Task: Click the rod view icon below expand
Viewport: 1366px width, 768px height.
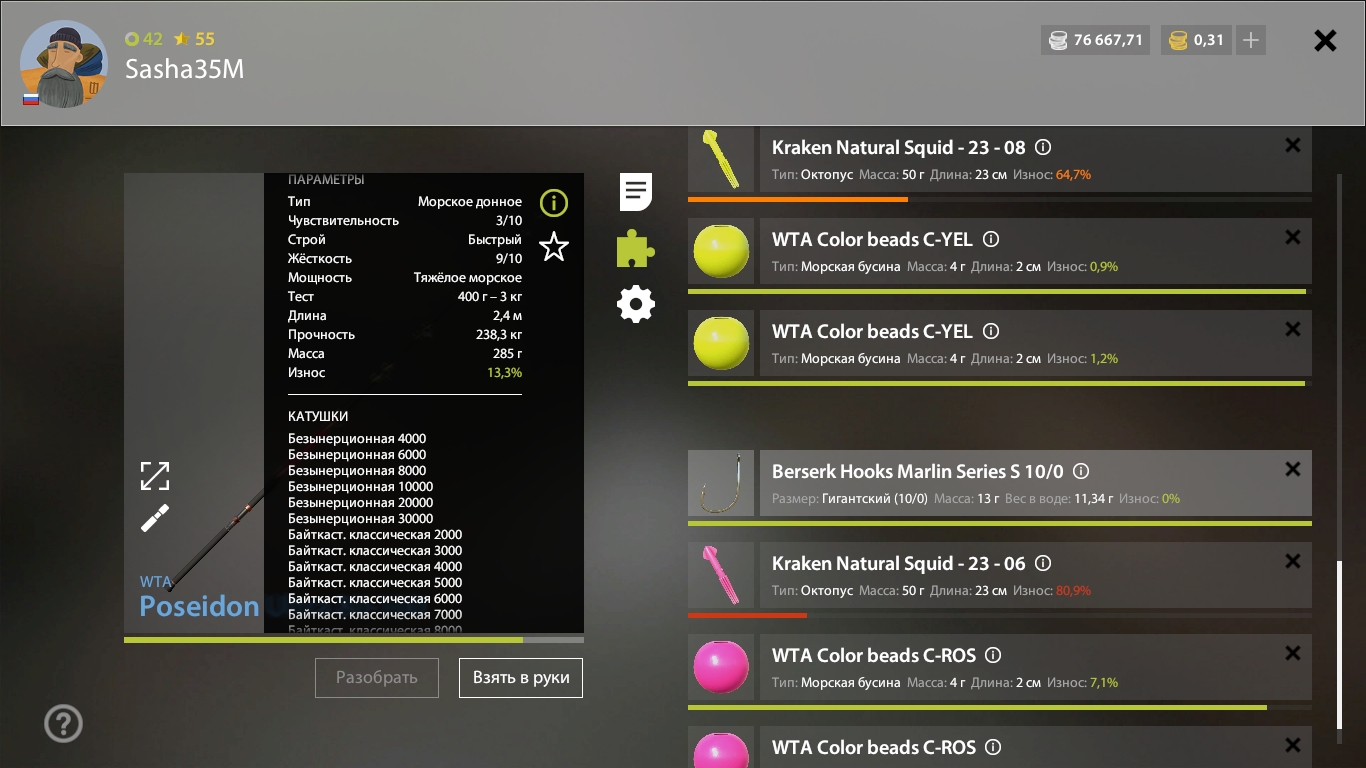Action: click(155, 518)
